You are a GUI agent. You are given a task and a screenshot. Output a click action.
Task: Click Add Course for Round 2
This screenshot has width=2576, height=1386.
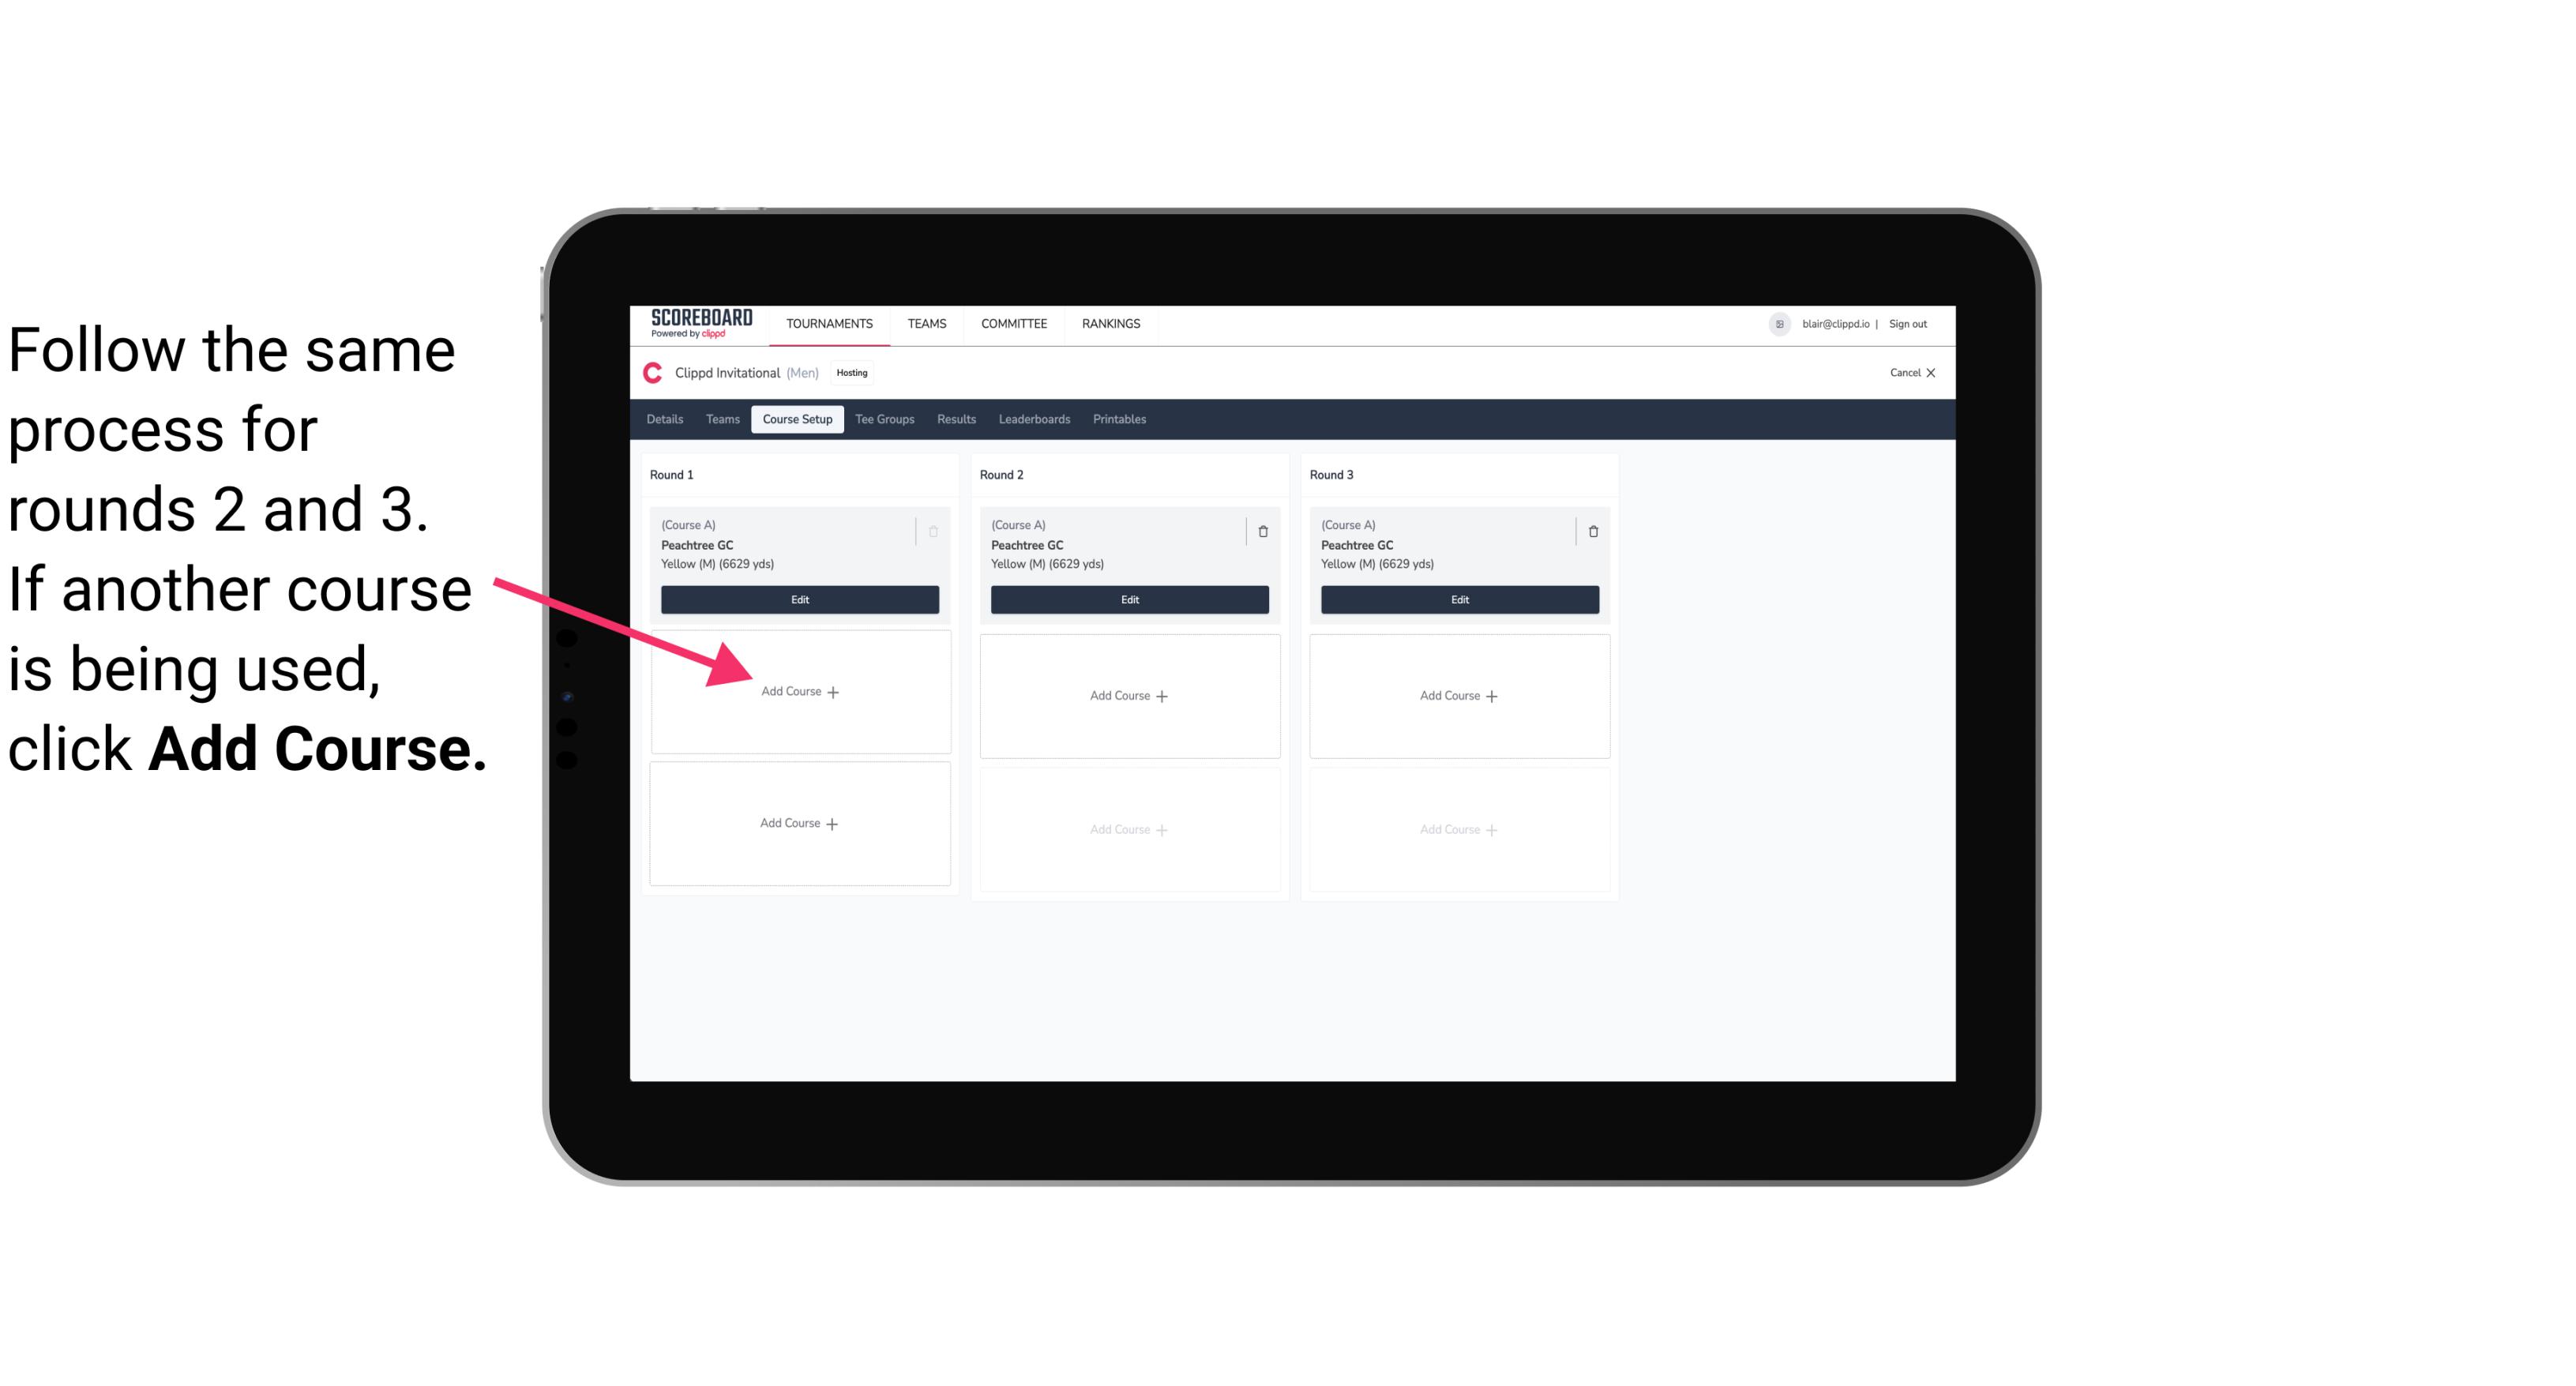pyautogui.click(x=1128, y=695)
